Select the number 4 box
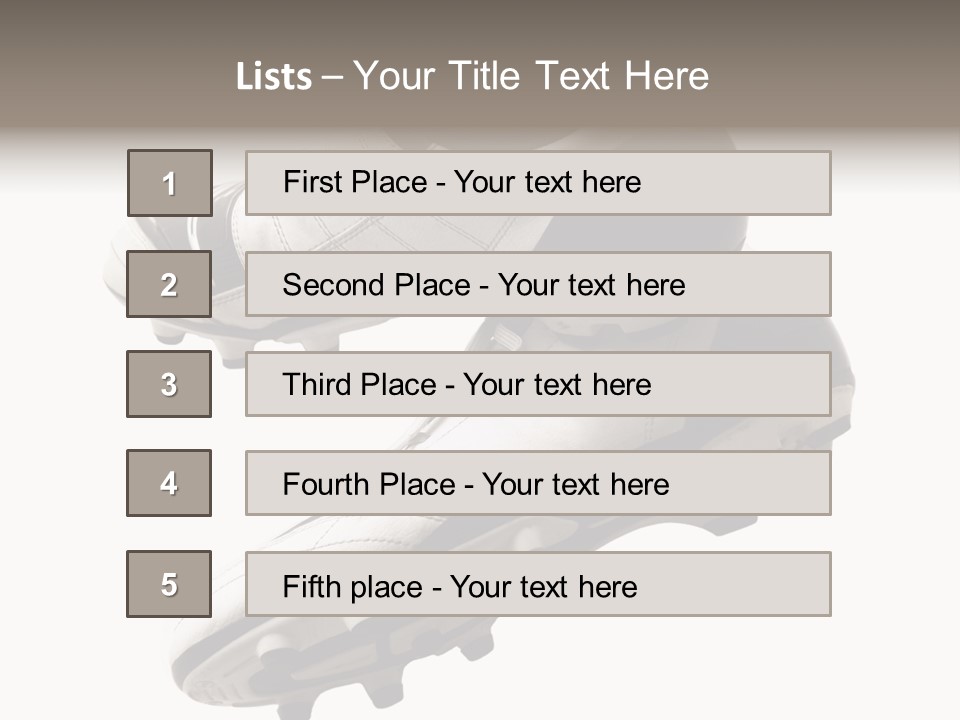The height and width of the screenshot is (720, 960). tap(169, 483)
